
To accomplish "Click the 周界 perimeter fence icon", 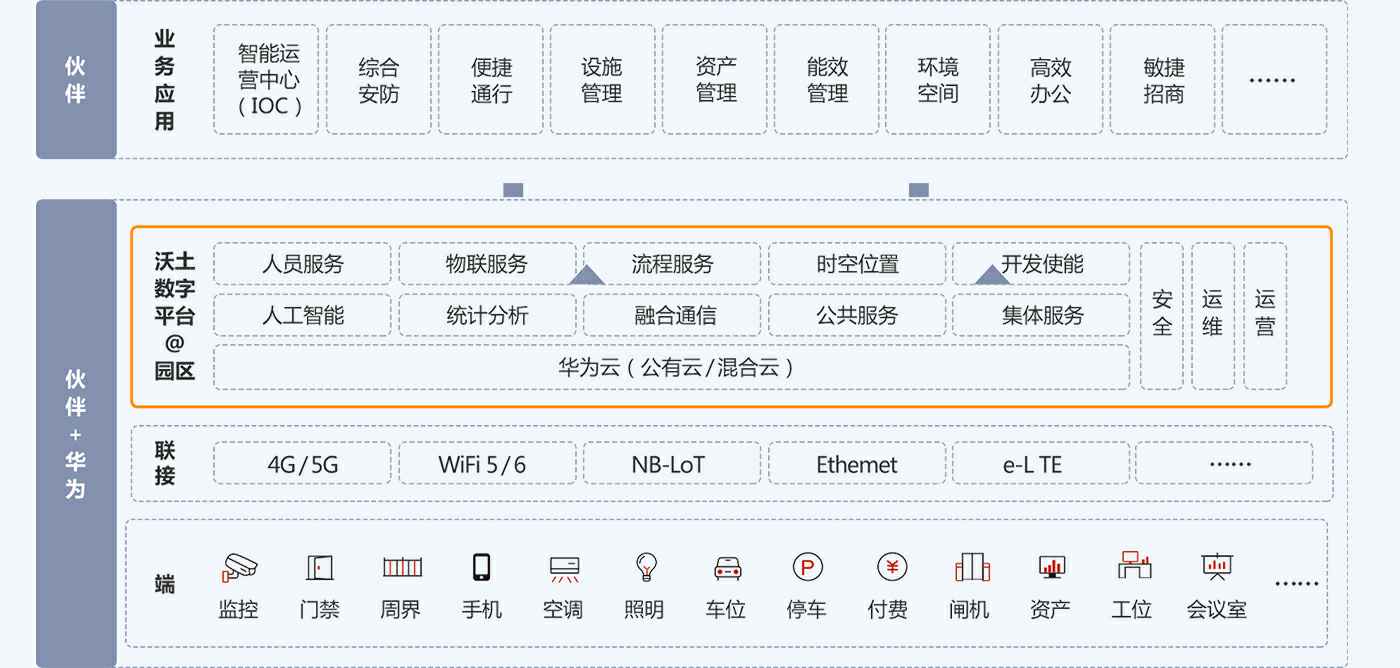I will 401,568.
